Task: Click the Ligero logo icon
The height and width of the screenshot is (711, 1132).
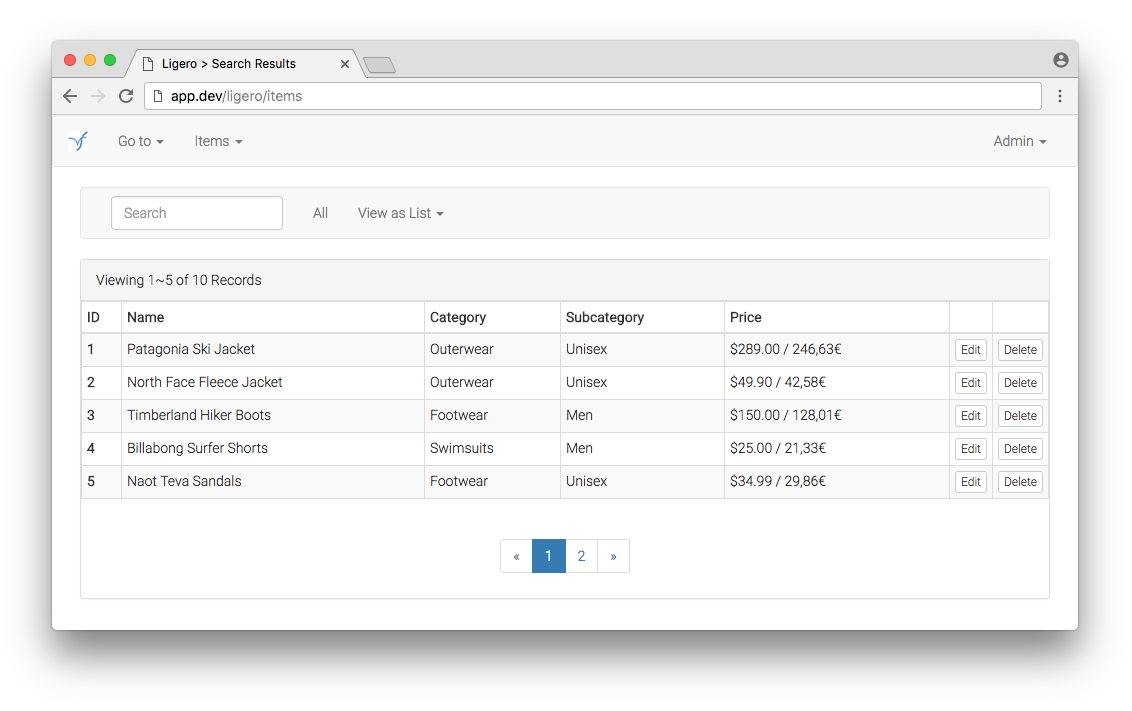Action: point(78,141)
